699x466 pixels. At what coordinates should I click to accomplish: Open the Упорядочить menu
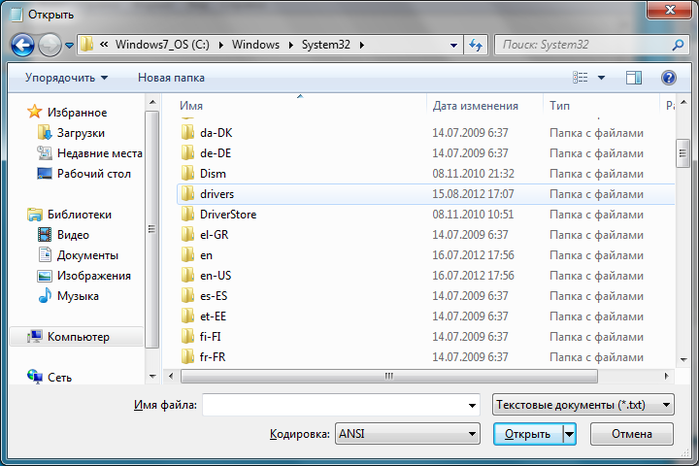coord(66,78)
